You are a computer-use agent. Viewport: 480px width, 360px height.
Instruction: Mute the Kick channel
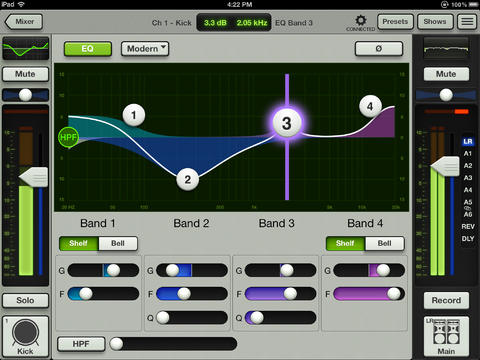(x=25, y=74)
